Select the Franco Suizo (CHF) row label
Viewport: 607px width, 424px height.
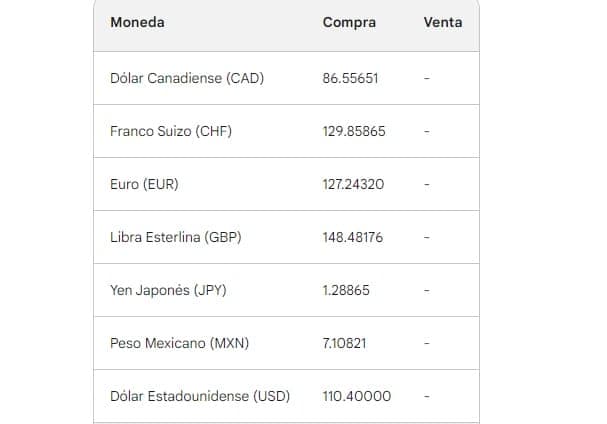coord(171,131)
